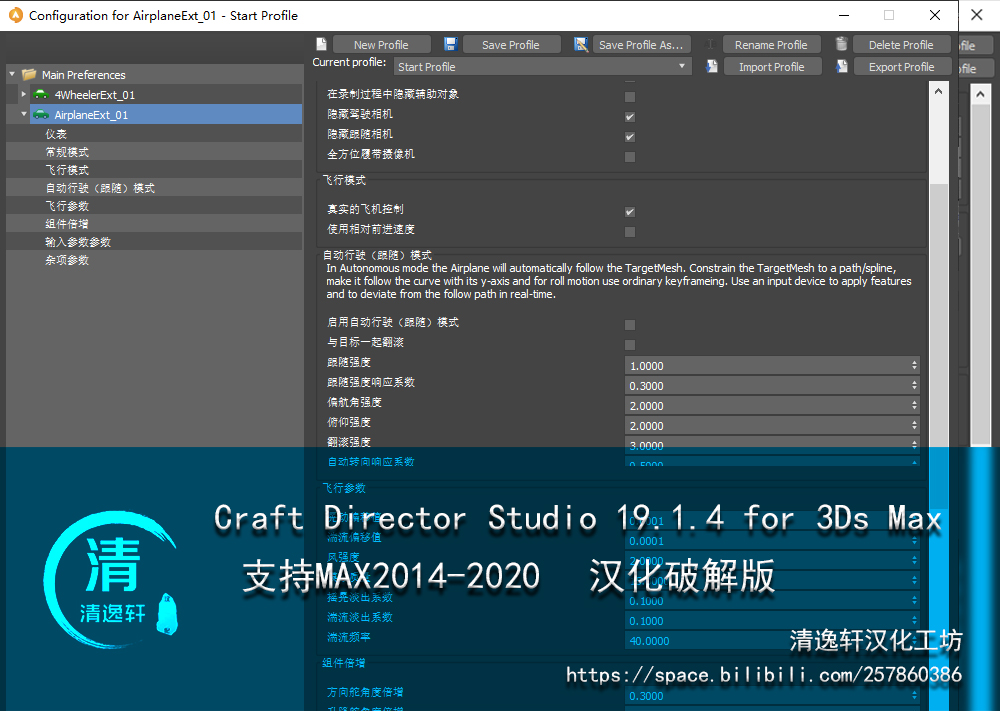Click the 跟随强度响应系数 spinner arrows
Screen dimensions: 1000x711
click(914, 386)
